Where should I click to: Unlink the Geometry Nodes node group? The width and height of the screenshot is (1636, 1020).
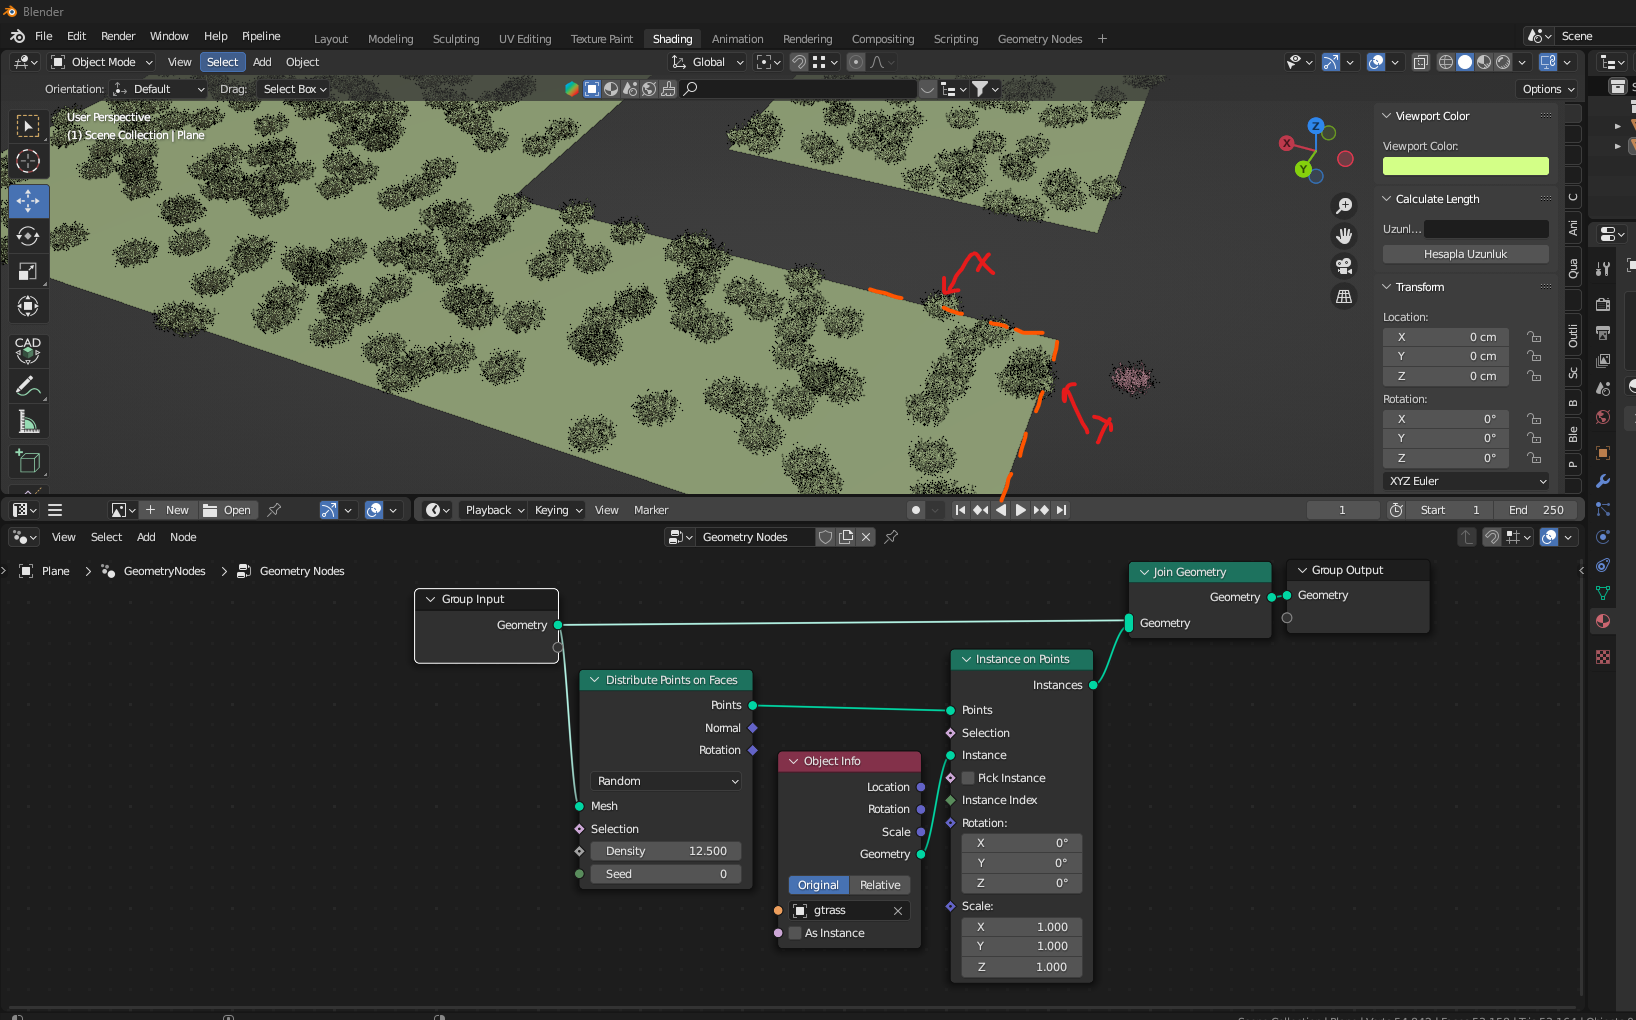[x=866, y=537]
